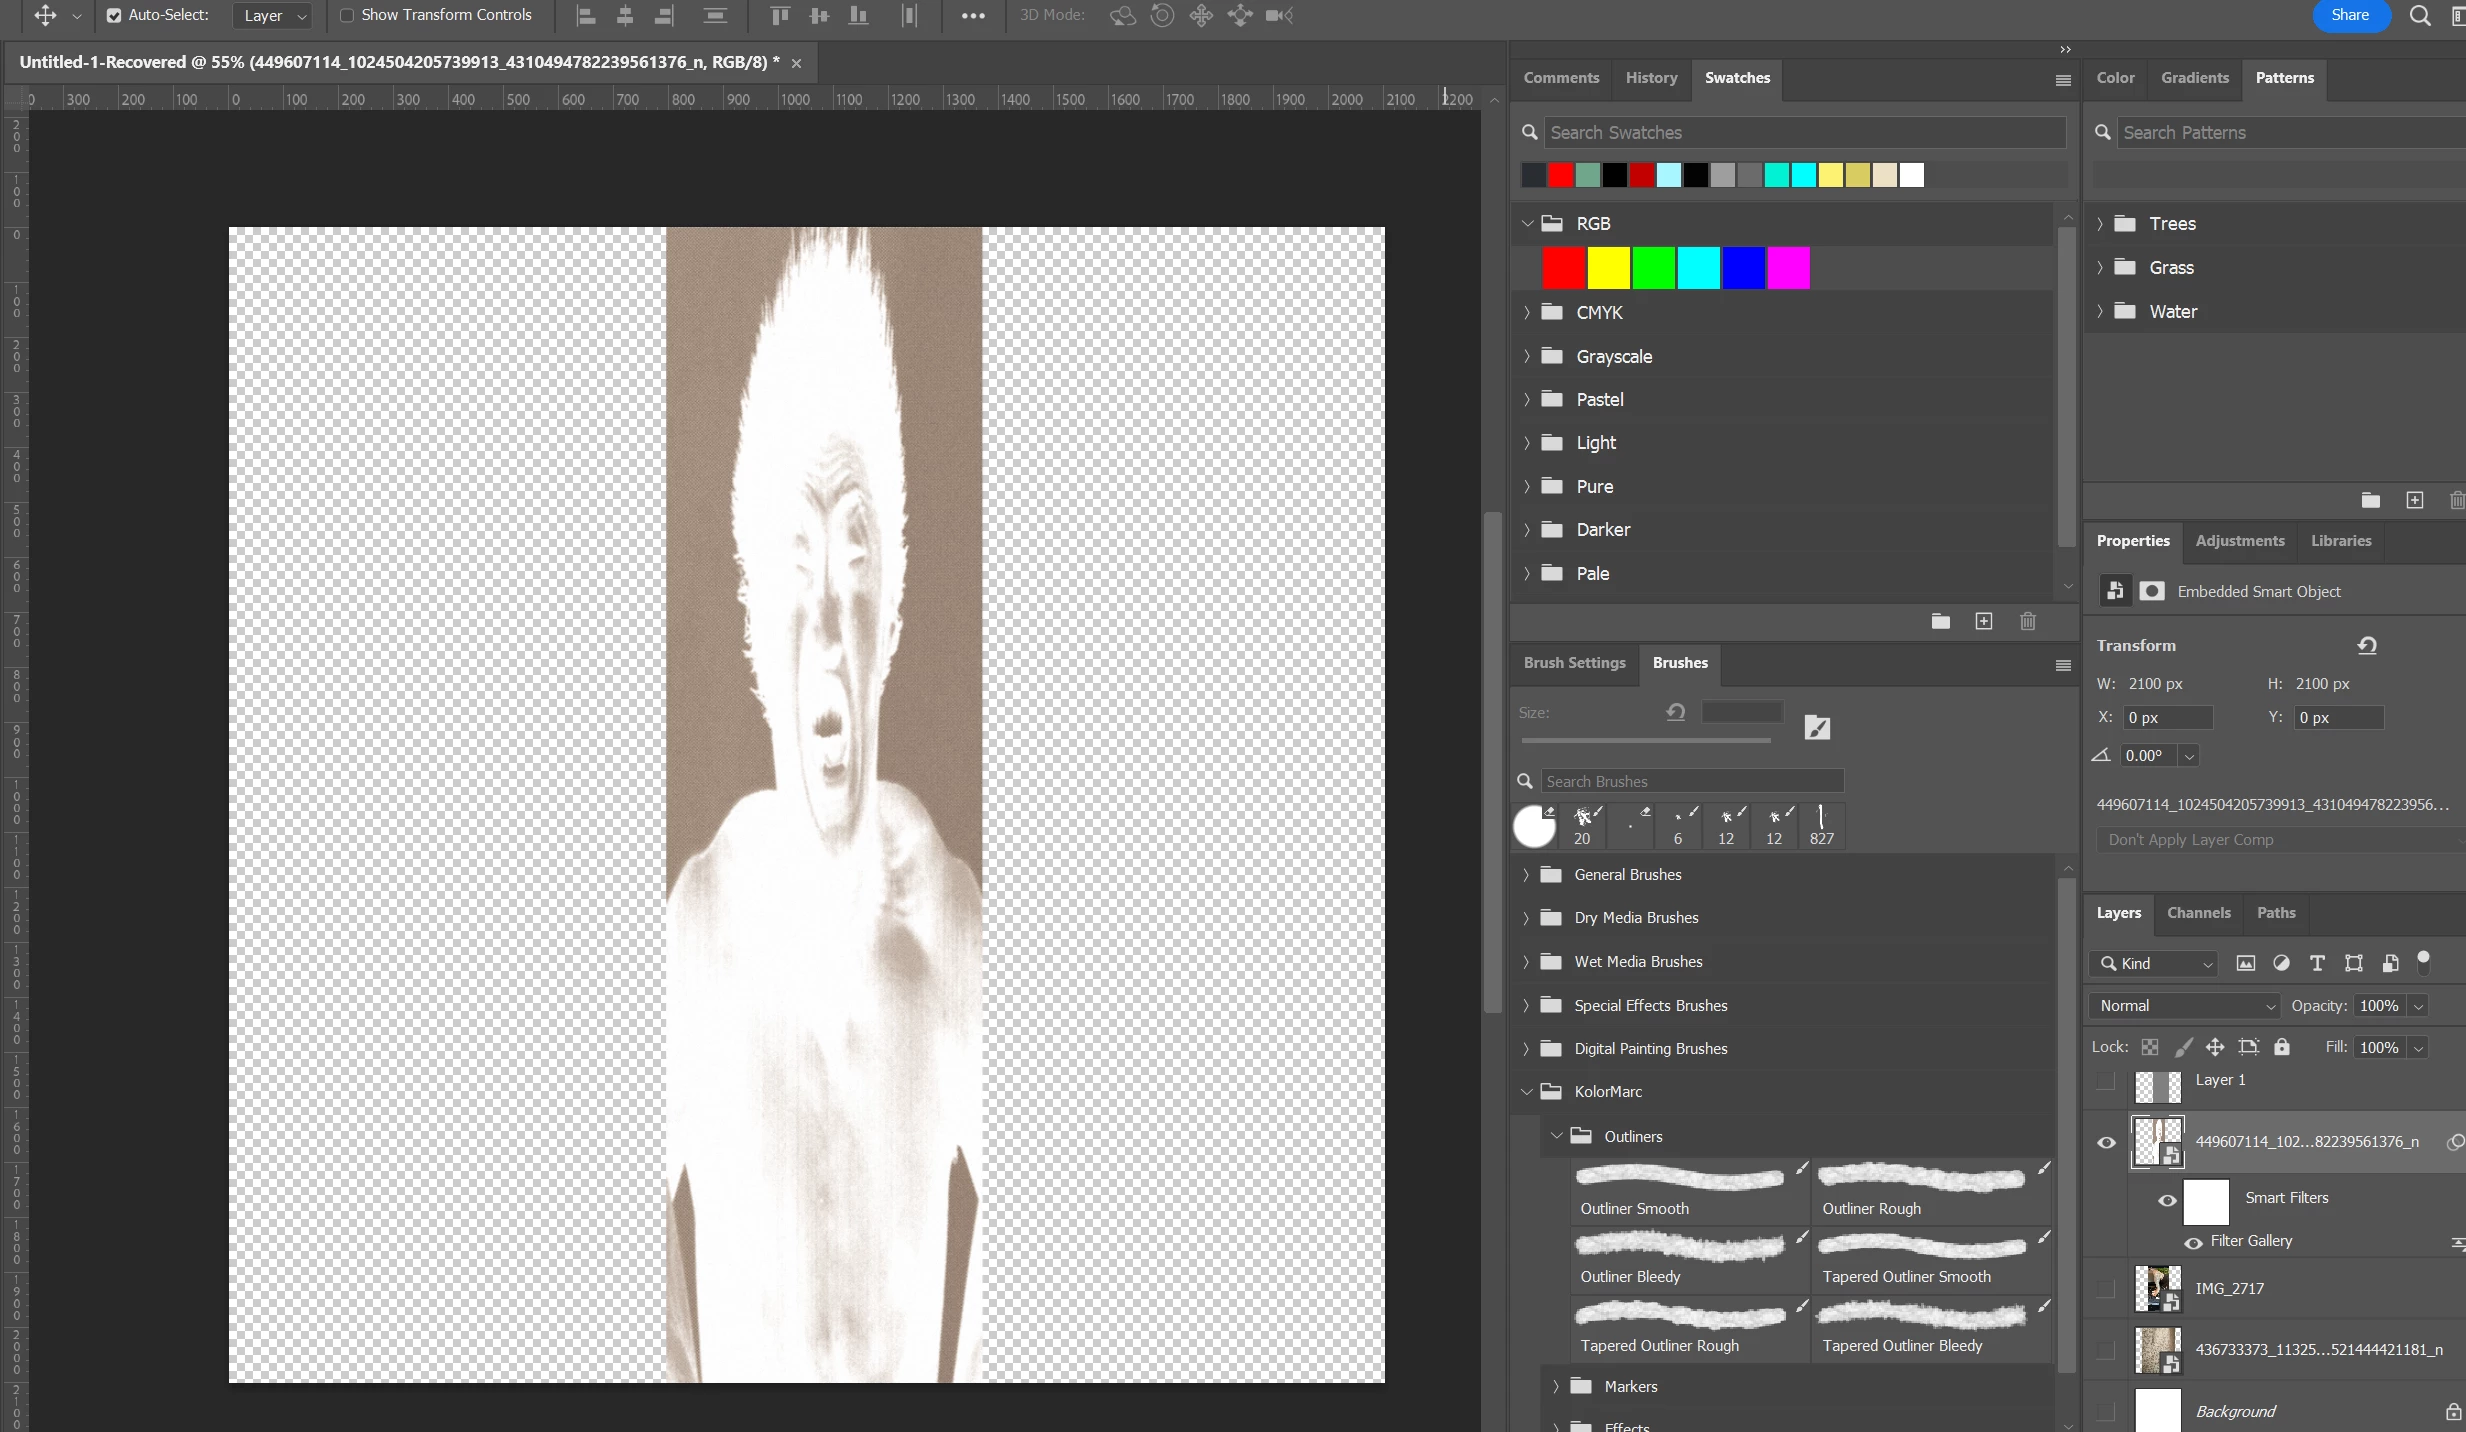The width and height of the screenshot is (2466, 1432).
Task: Click the Move tool icon in options bar
Action: point(45,15)
